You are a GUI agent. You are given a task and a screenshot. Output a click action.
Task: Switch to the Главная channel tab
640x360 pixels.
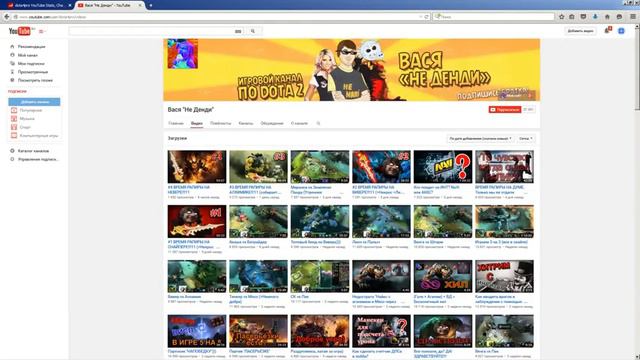[x=176, y=123]
